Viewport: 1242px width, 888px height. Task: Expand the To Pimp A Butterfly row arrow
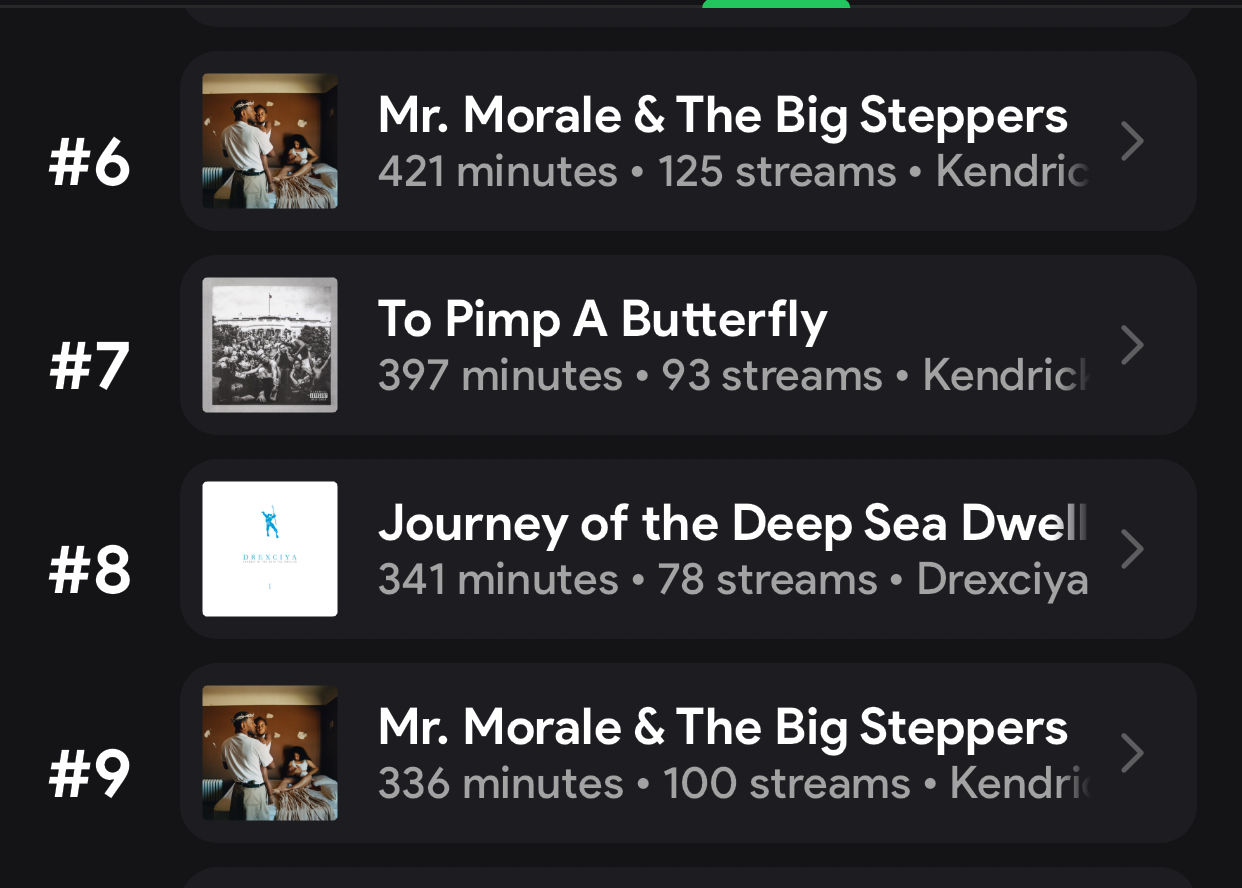tap(1132, 345)
